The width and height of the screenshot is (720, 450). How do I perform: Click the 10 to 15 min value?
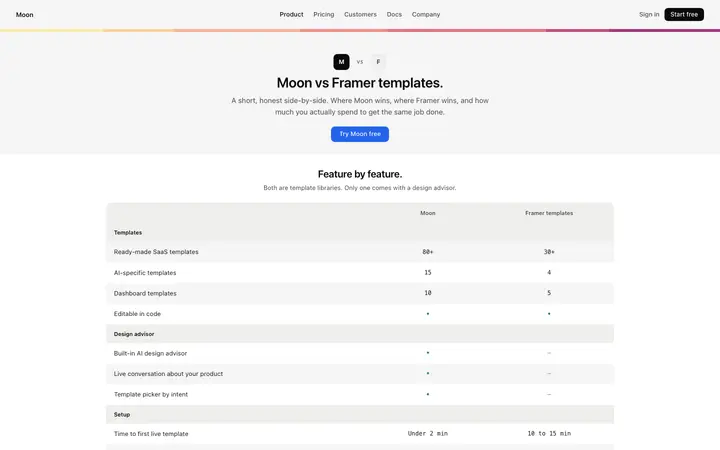point(549,433)
